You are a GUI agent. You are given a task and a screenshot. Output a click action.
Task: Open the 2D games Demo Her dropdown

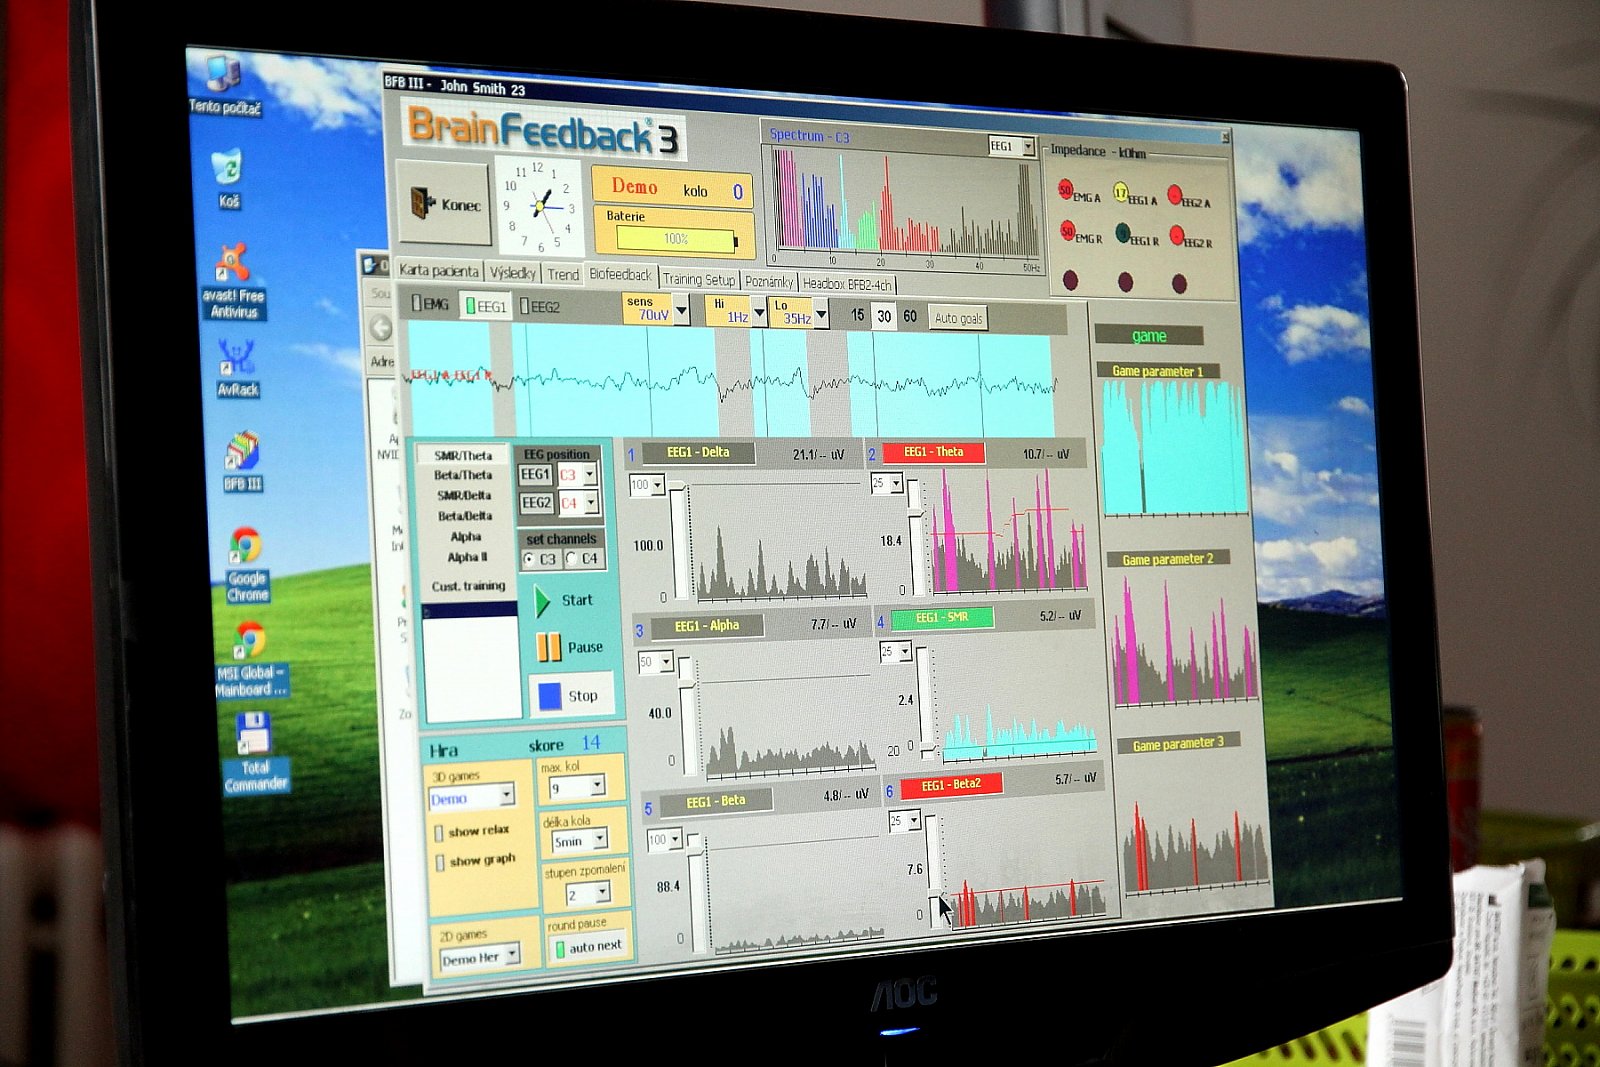click(x=512, y=954)
